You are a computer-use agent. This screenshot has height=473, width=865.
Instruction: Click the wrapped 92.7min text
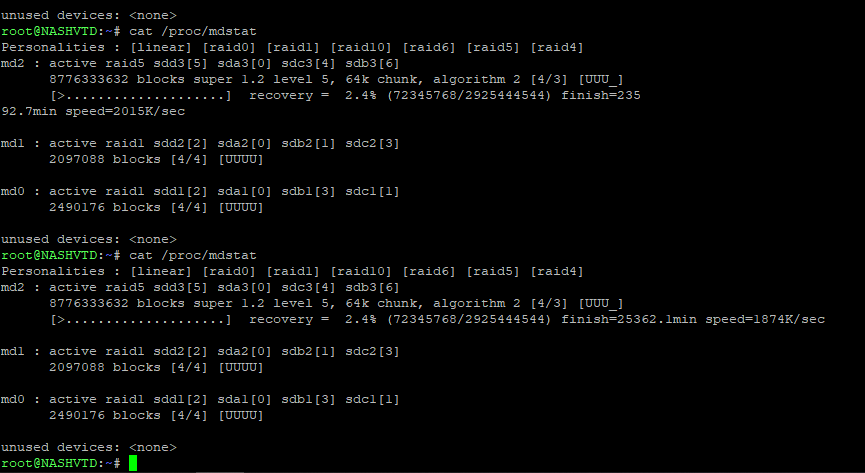click(x=29, y=111)
